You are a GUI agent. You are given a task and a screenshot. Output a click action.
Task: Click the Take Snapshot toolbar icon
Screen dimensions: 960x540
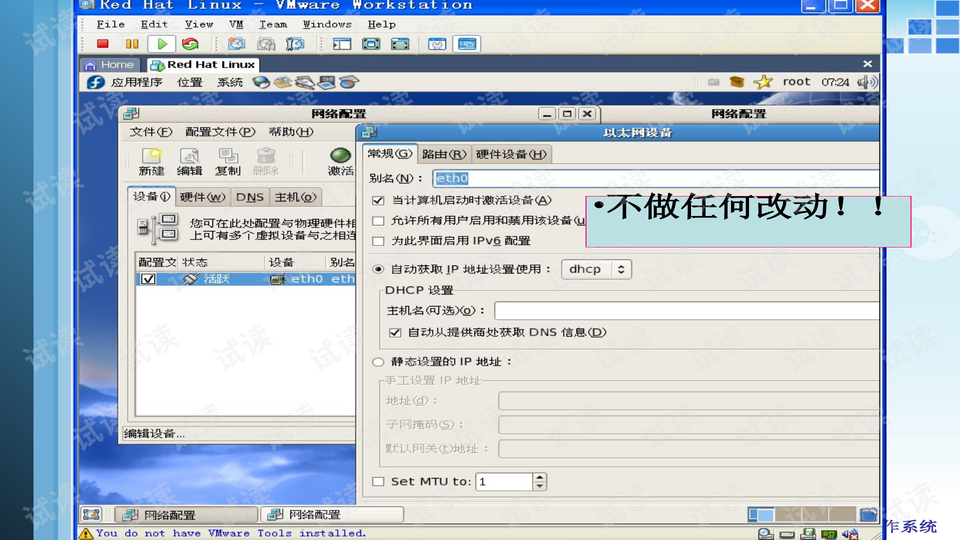(x=236, y=44)
